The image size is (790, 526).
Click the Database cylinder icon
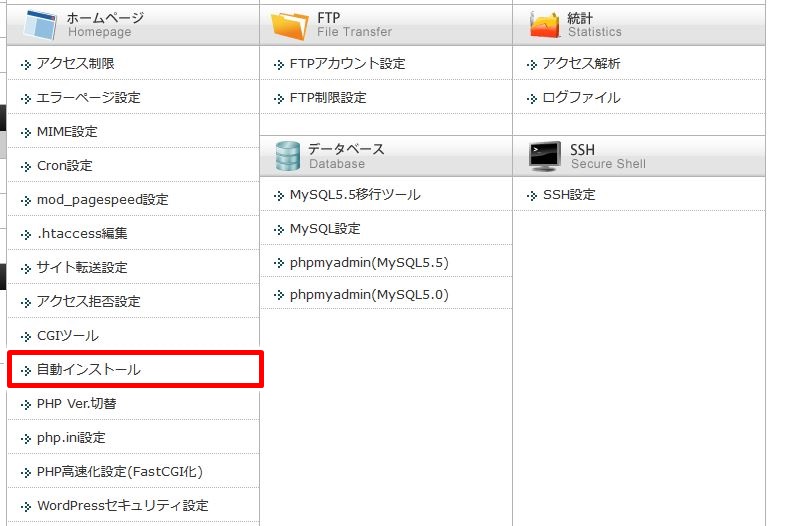coord(288,156)
